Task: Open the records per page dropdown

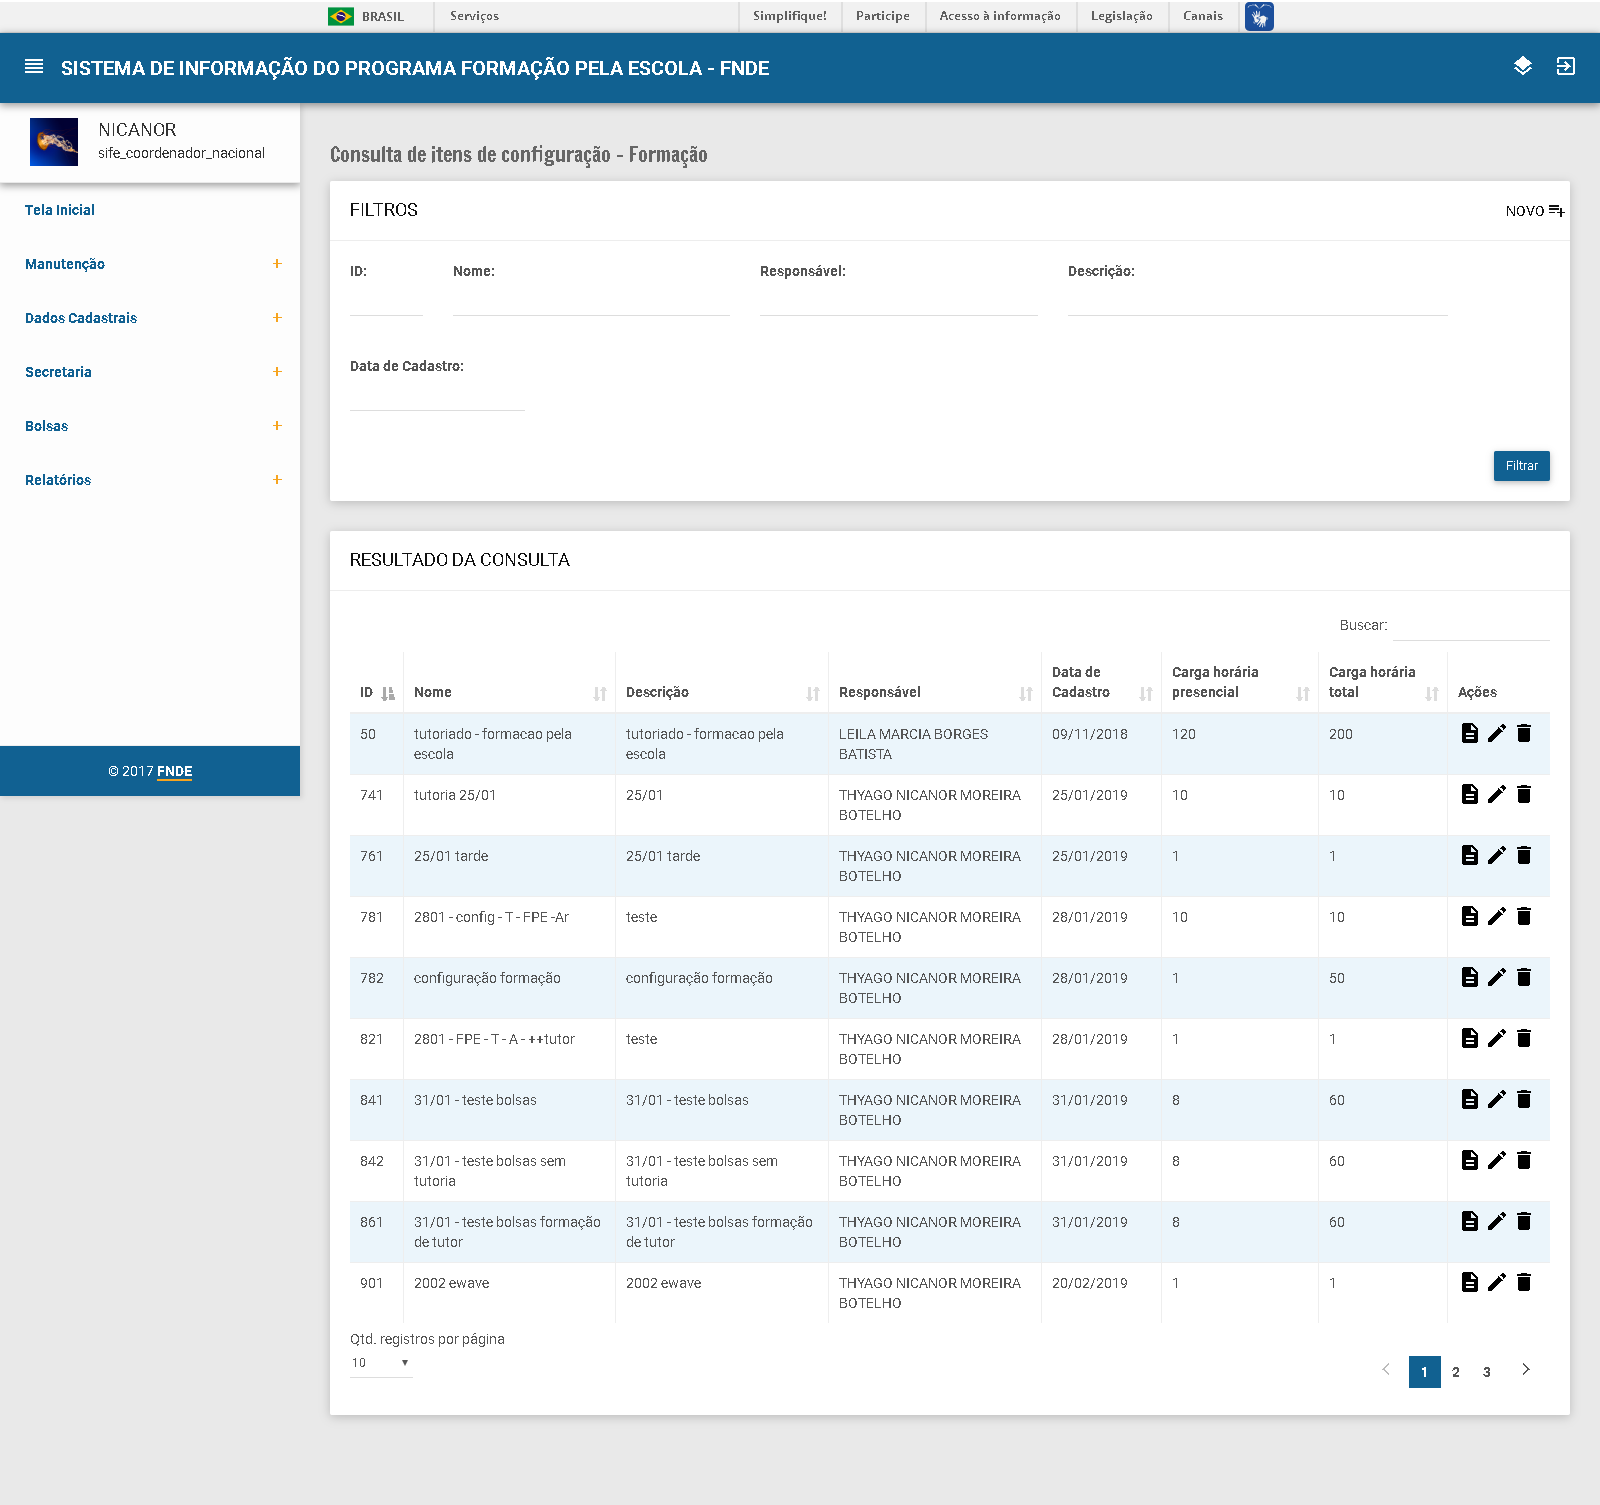Action: (380, 1363)
